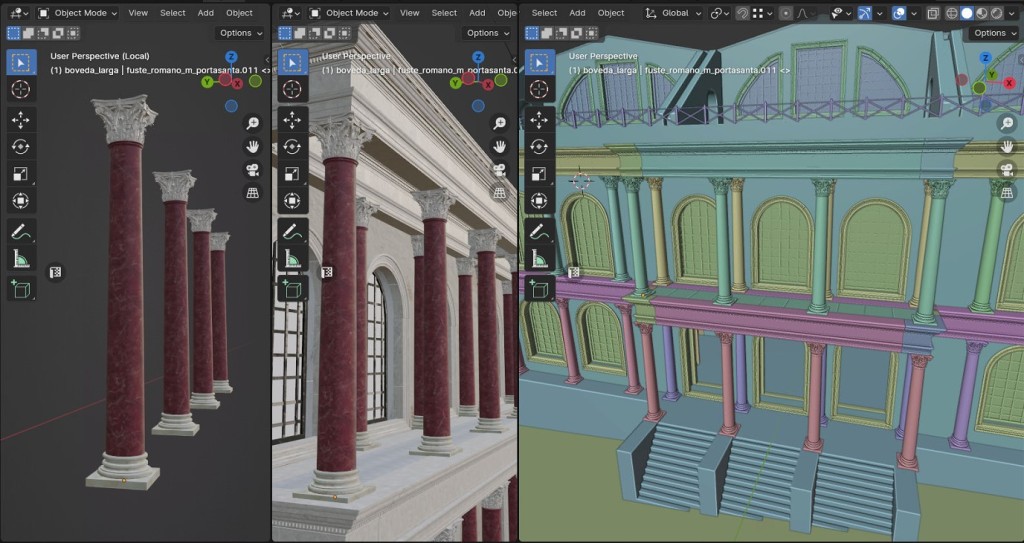1024x543 pixels.
Task: Click Add Cube tool in middle viewport
Action: [292, 289]
